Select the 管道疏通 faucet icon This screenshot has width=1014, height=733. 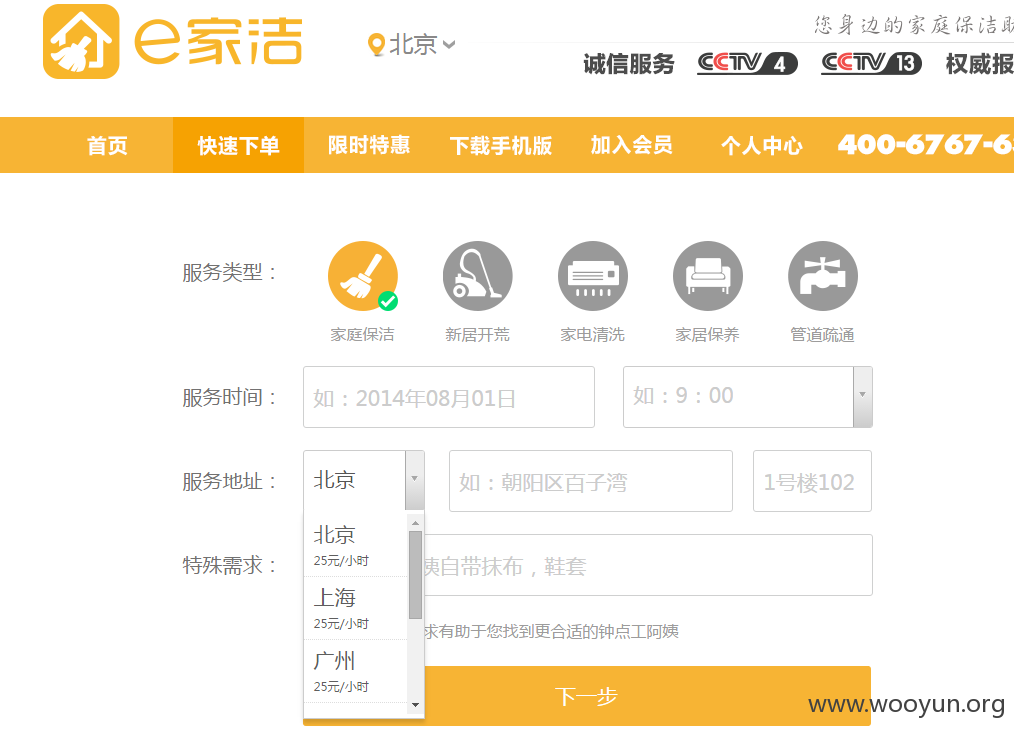point(823,276)
